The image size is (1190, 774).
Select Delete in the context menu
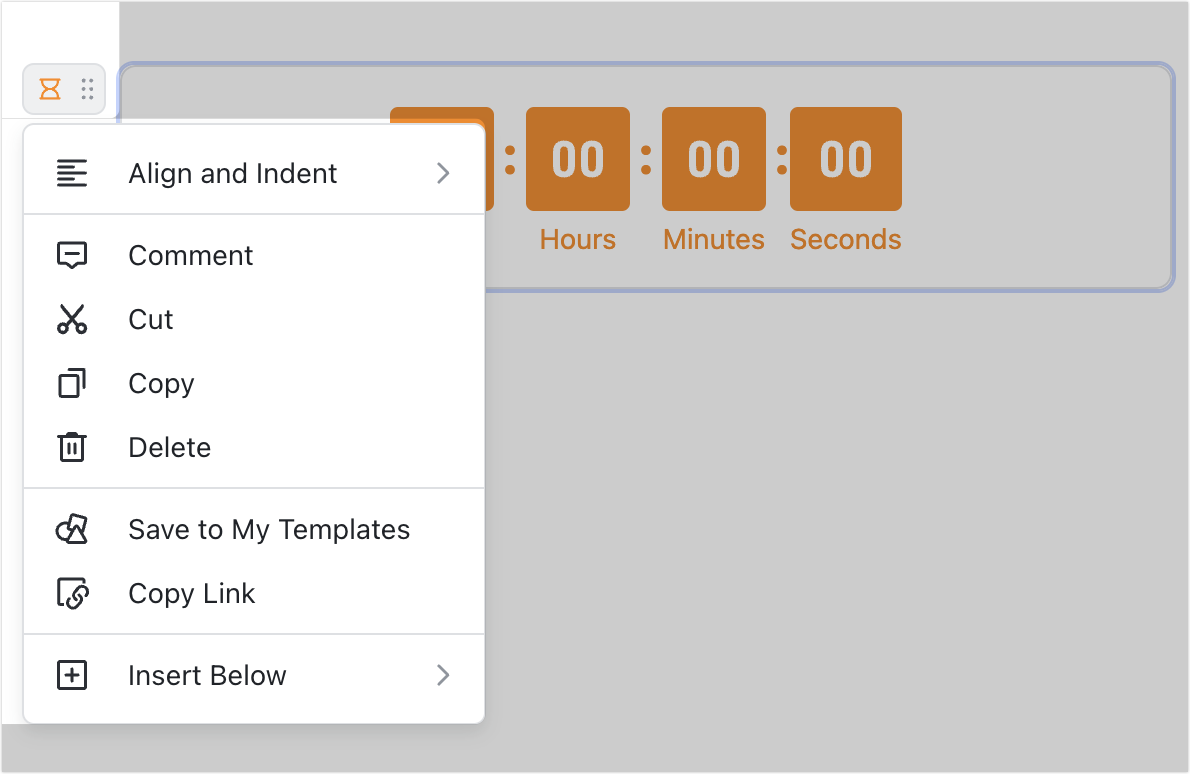[x=169, y=447]
